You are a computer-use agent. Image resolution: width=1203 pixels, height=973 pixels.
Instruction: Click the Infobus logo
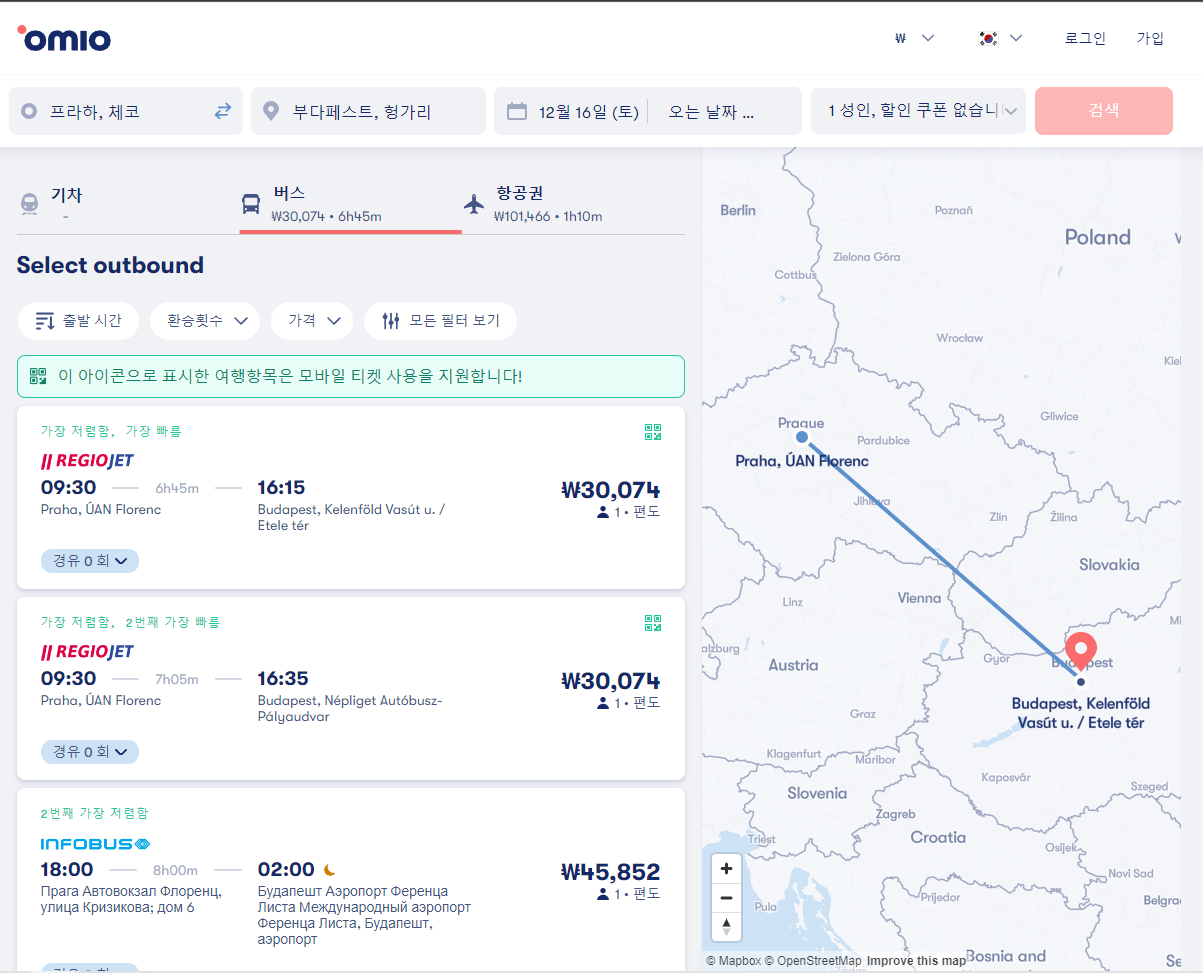pos(95,843)
